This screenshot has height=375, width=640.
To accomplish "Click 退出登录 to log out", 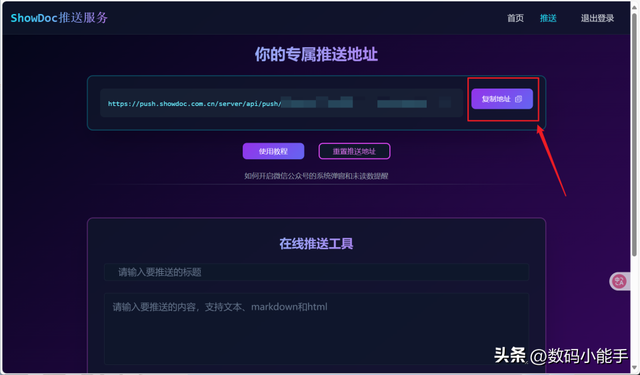I will pyautogui.click(x=597, y=18).
